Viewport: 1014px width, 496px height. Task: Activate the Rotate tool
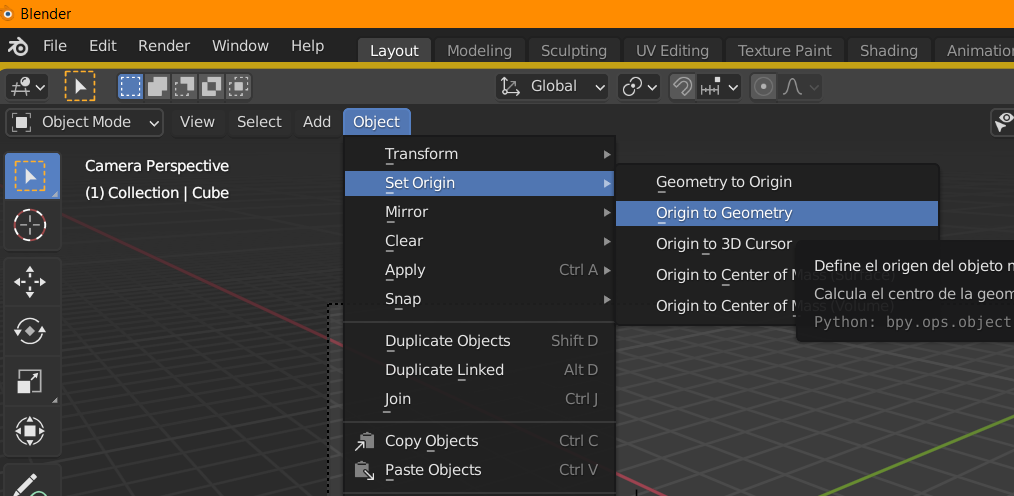tap(30, 330)
